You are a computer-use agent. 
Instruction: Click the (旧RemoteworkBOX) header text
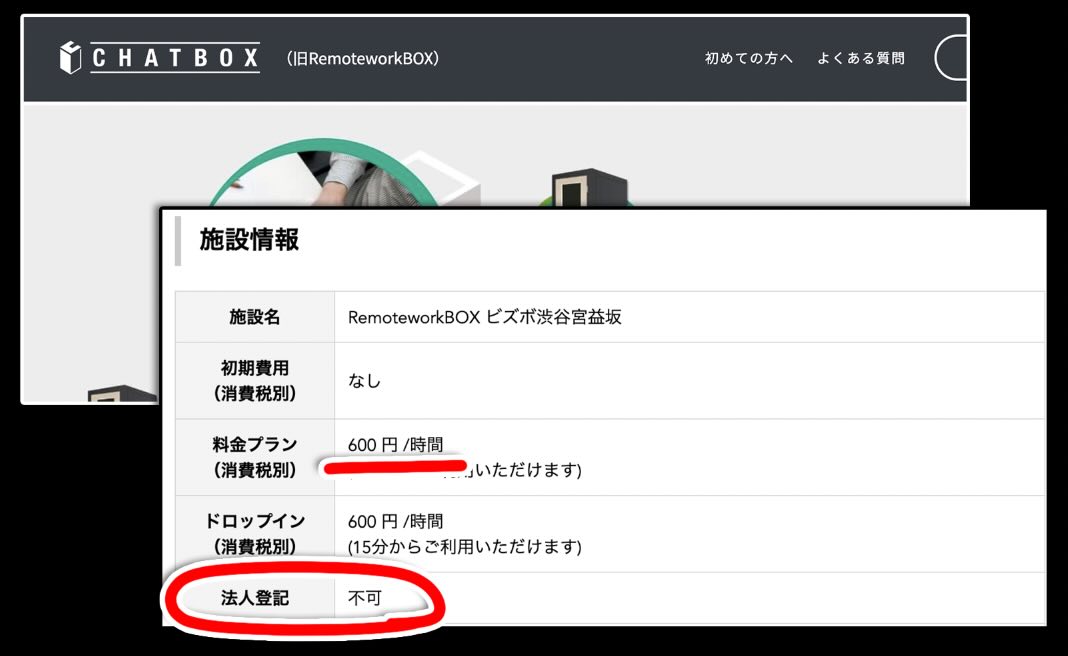362,59
